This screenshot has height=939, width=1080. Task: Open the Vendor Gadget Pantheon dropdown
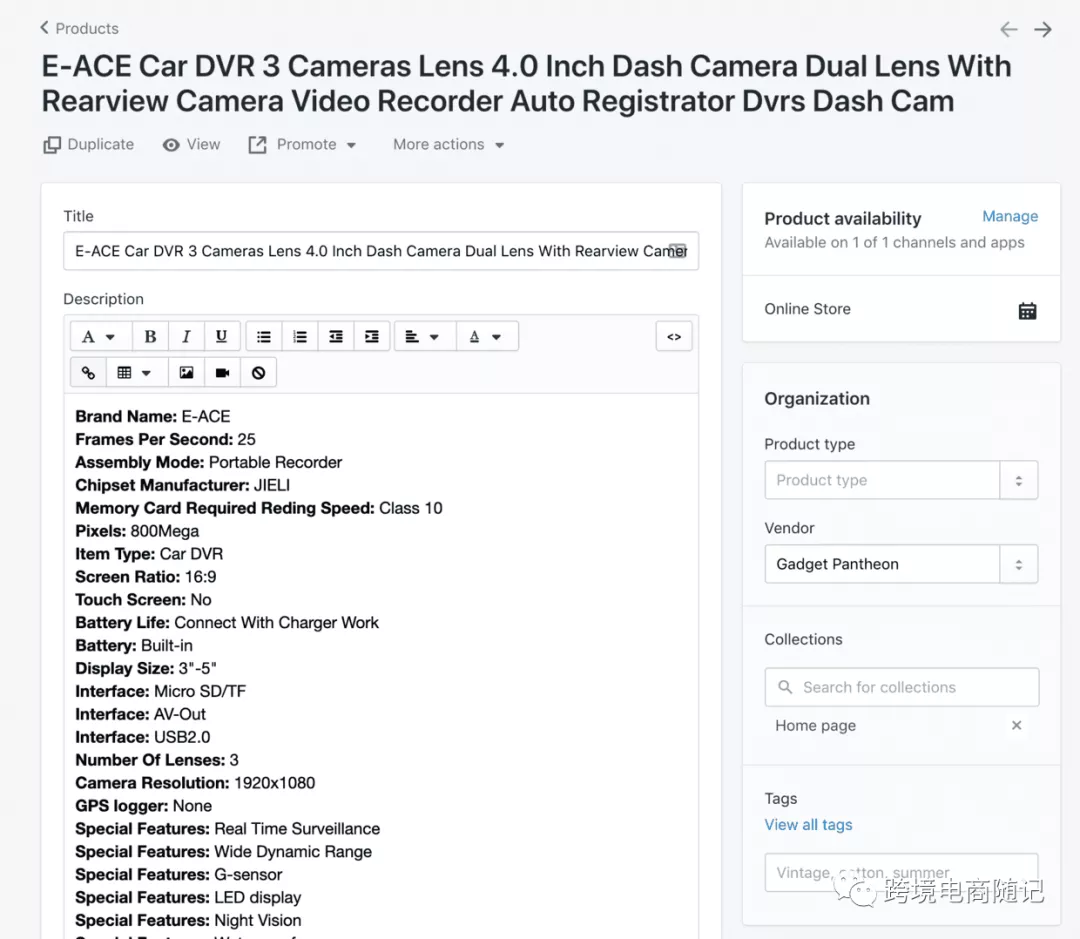click(x=901, y=564)
